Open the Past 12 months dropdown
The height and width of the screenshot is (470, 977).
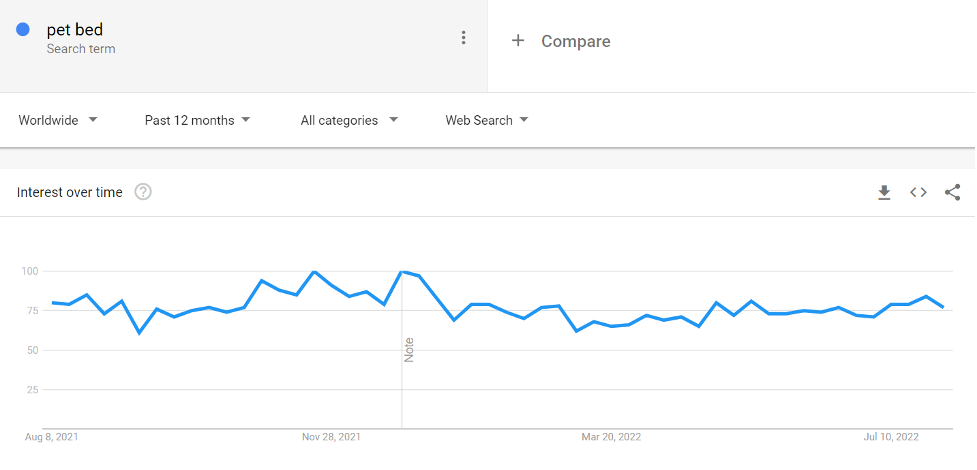point(197,120)
